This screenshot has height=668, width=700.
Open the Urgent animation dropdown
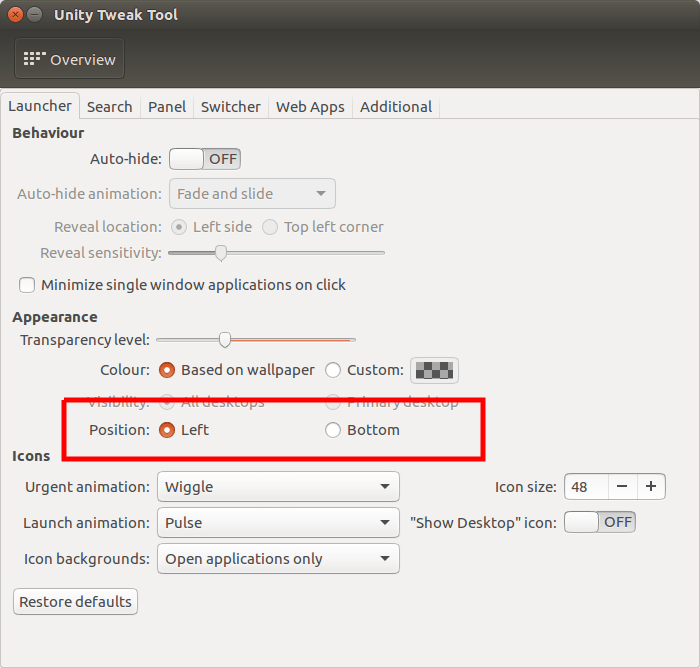click(x=279, y=487)
